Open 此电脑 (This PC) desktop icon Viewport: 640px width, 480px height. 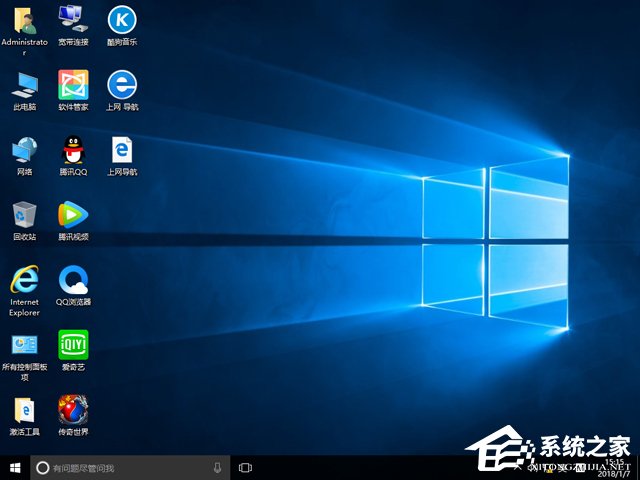click(x=24, y=84)
